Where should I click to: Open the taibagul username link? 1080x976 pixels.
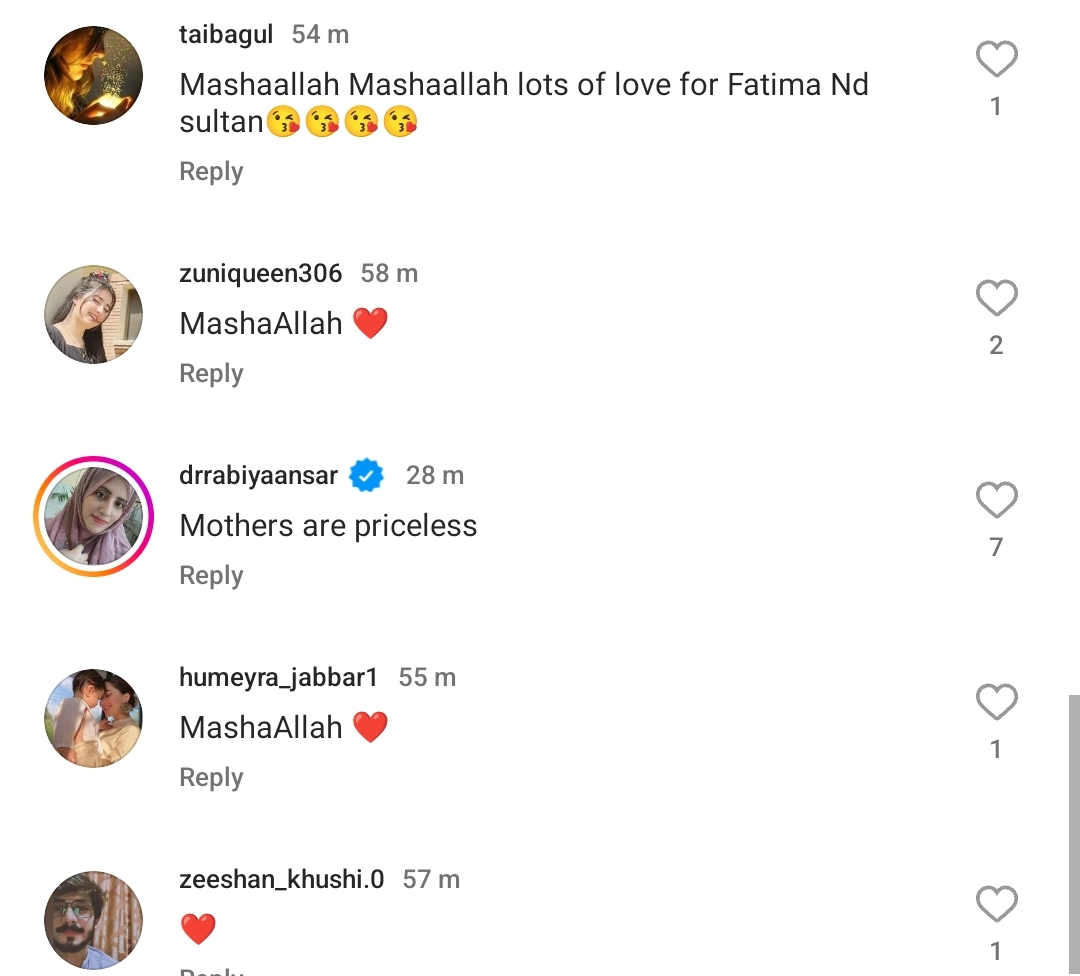point(226,34)
